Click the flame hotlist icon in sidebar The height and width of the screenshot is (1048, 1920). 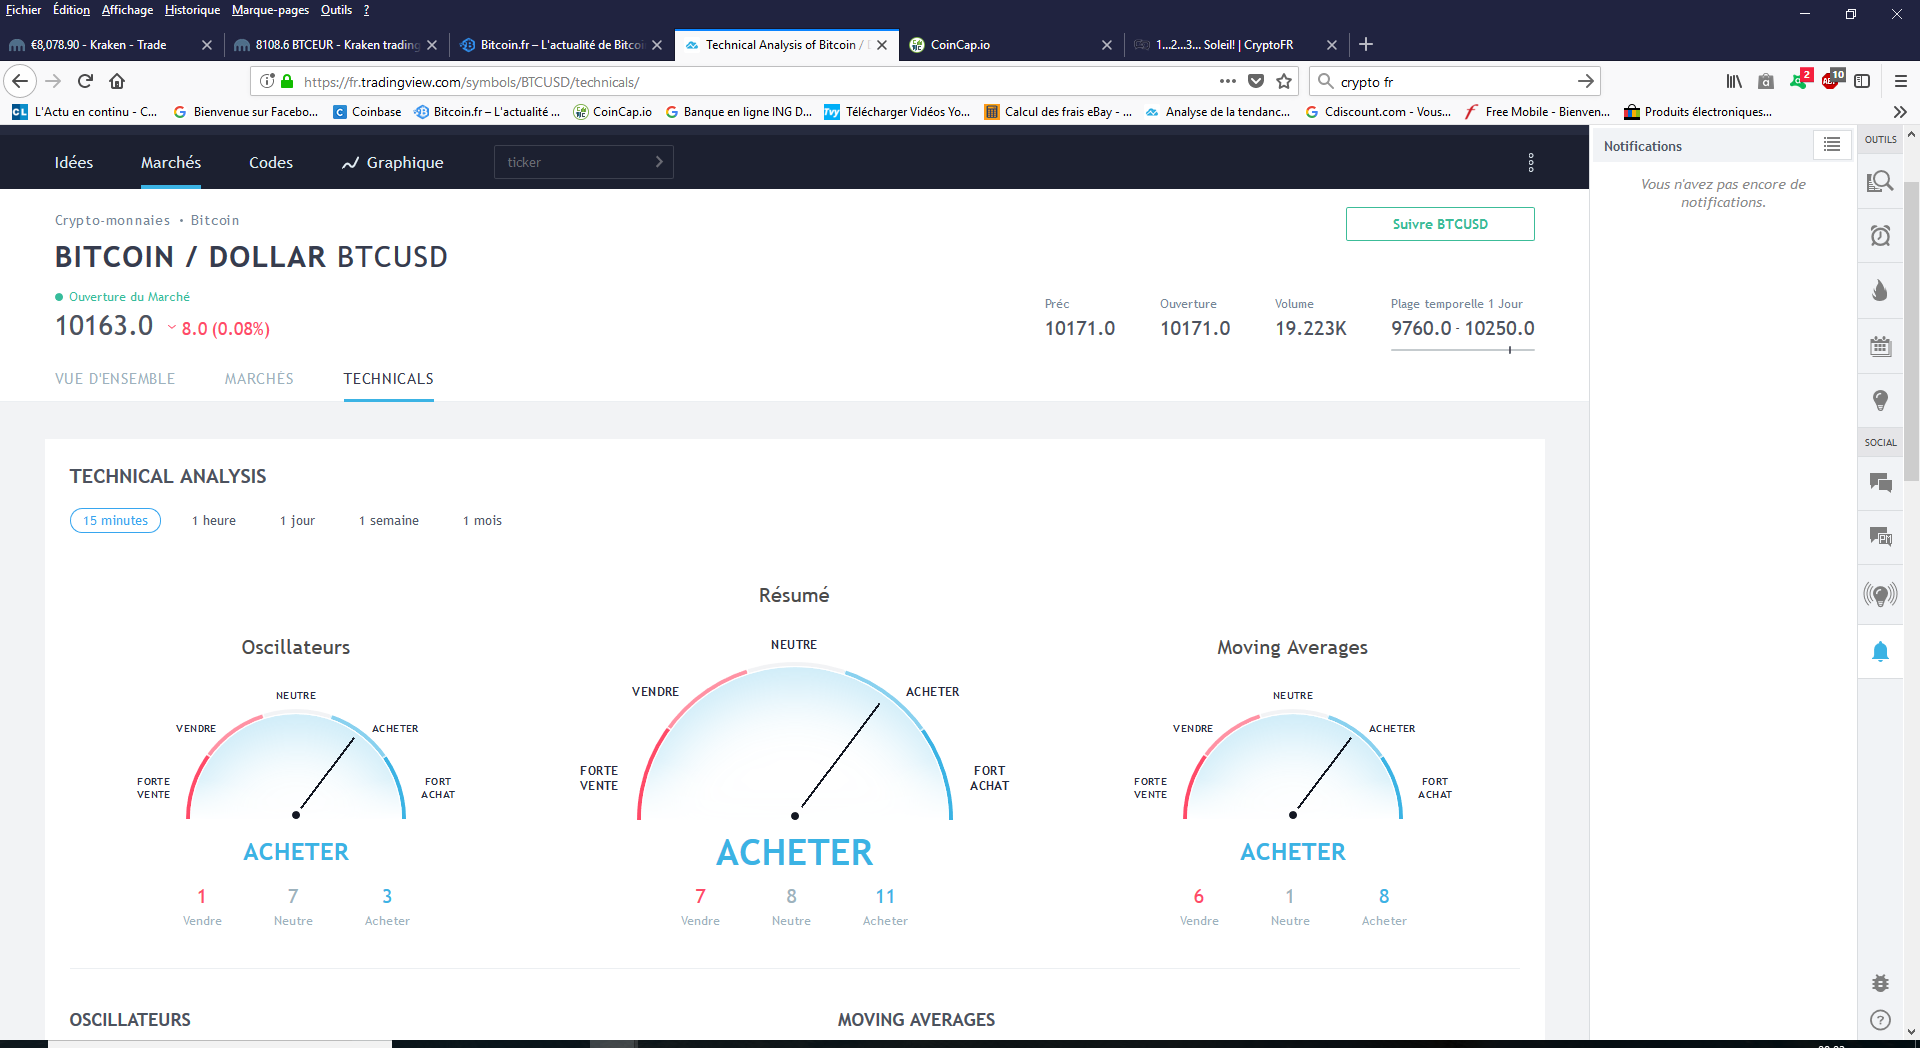point(1880,291)
